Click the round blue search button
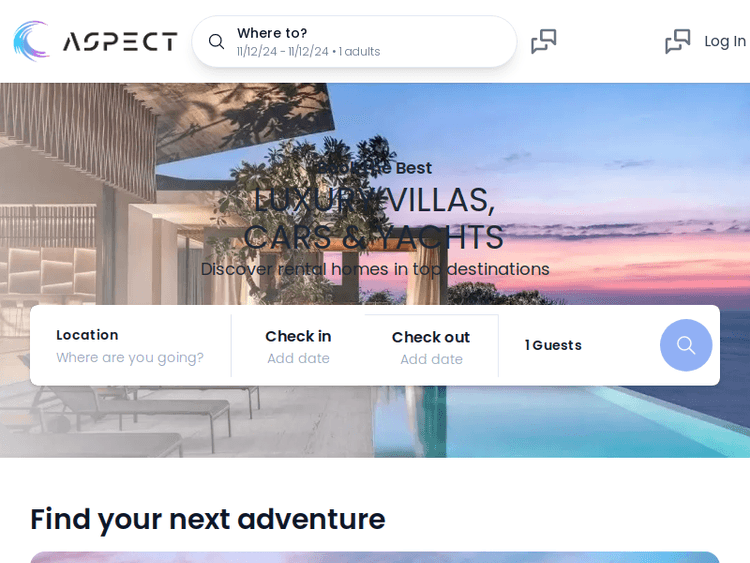 coord(686,345)
